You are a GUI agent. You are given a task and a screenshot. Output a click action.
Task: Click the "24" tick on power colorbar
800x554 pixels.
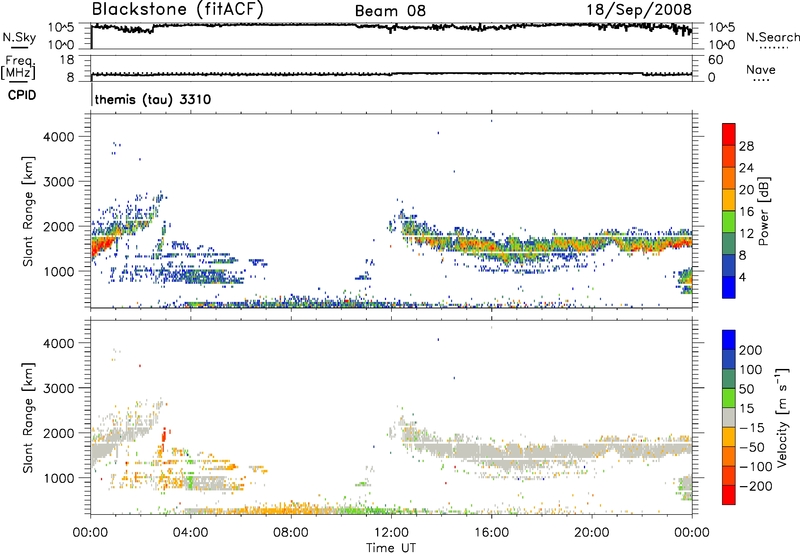coord(746,168)
